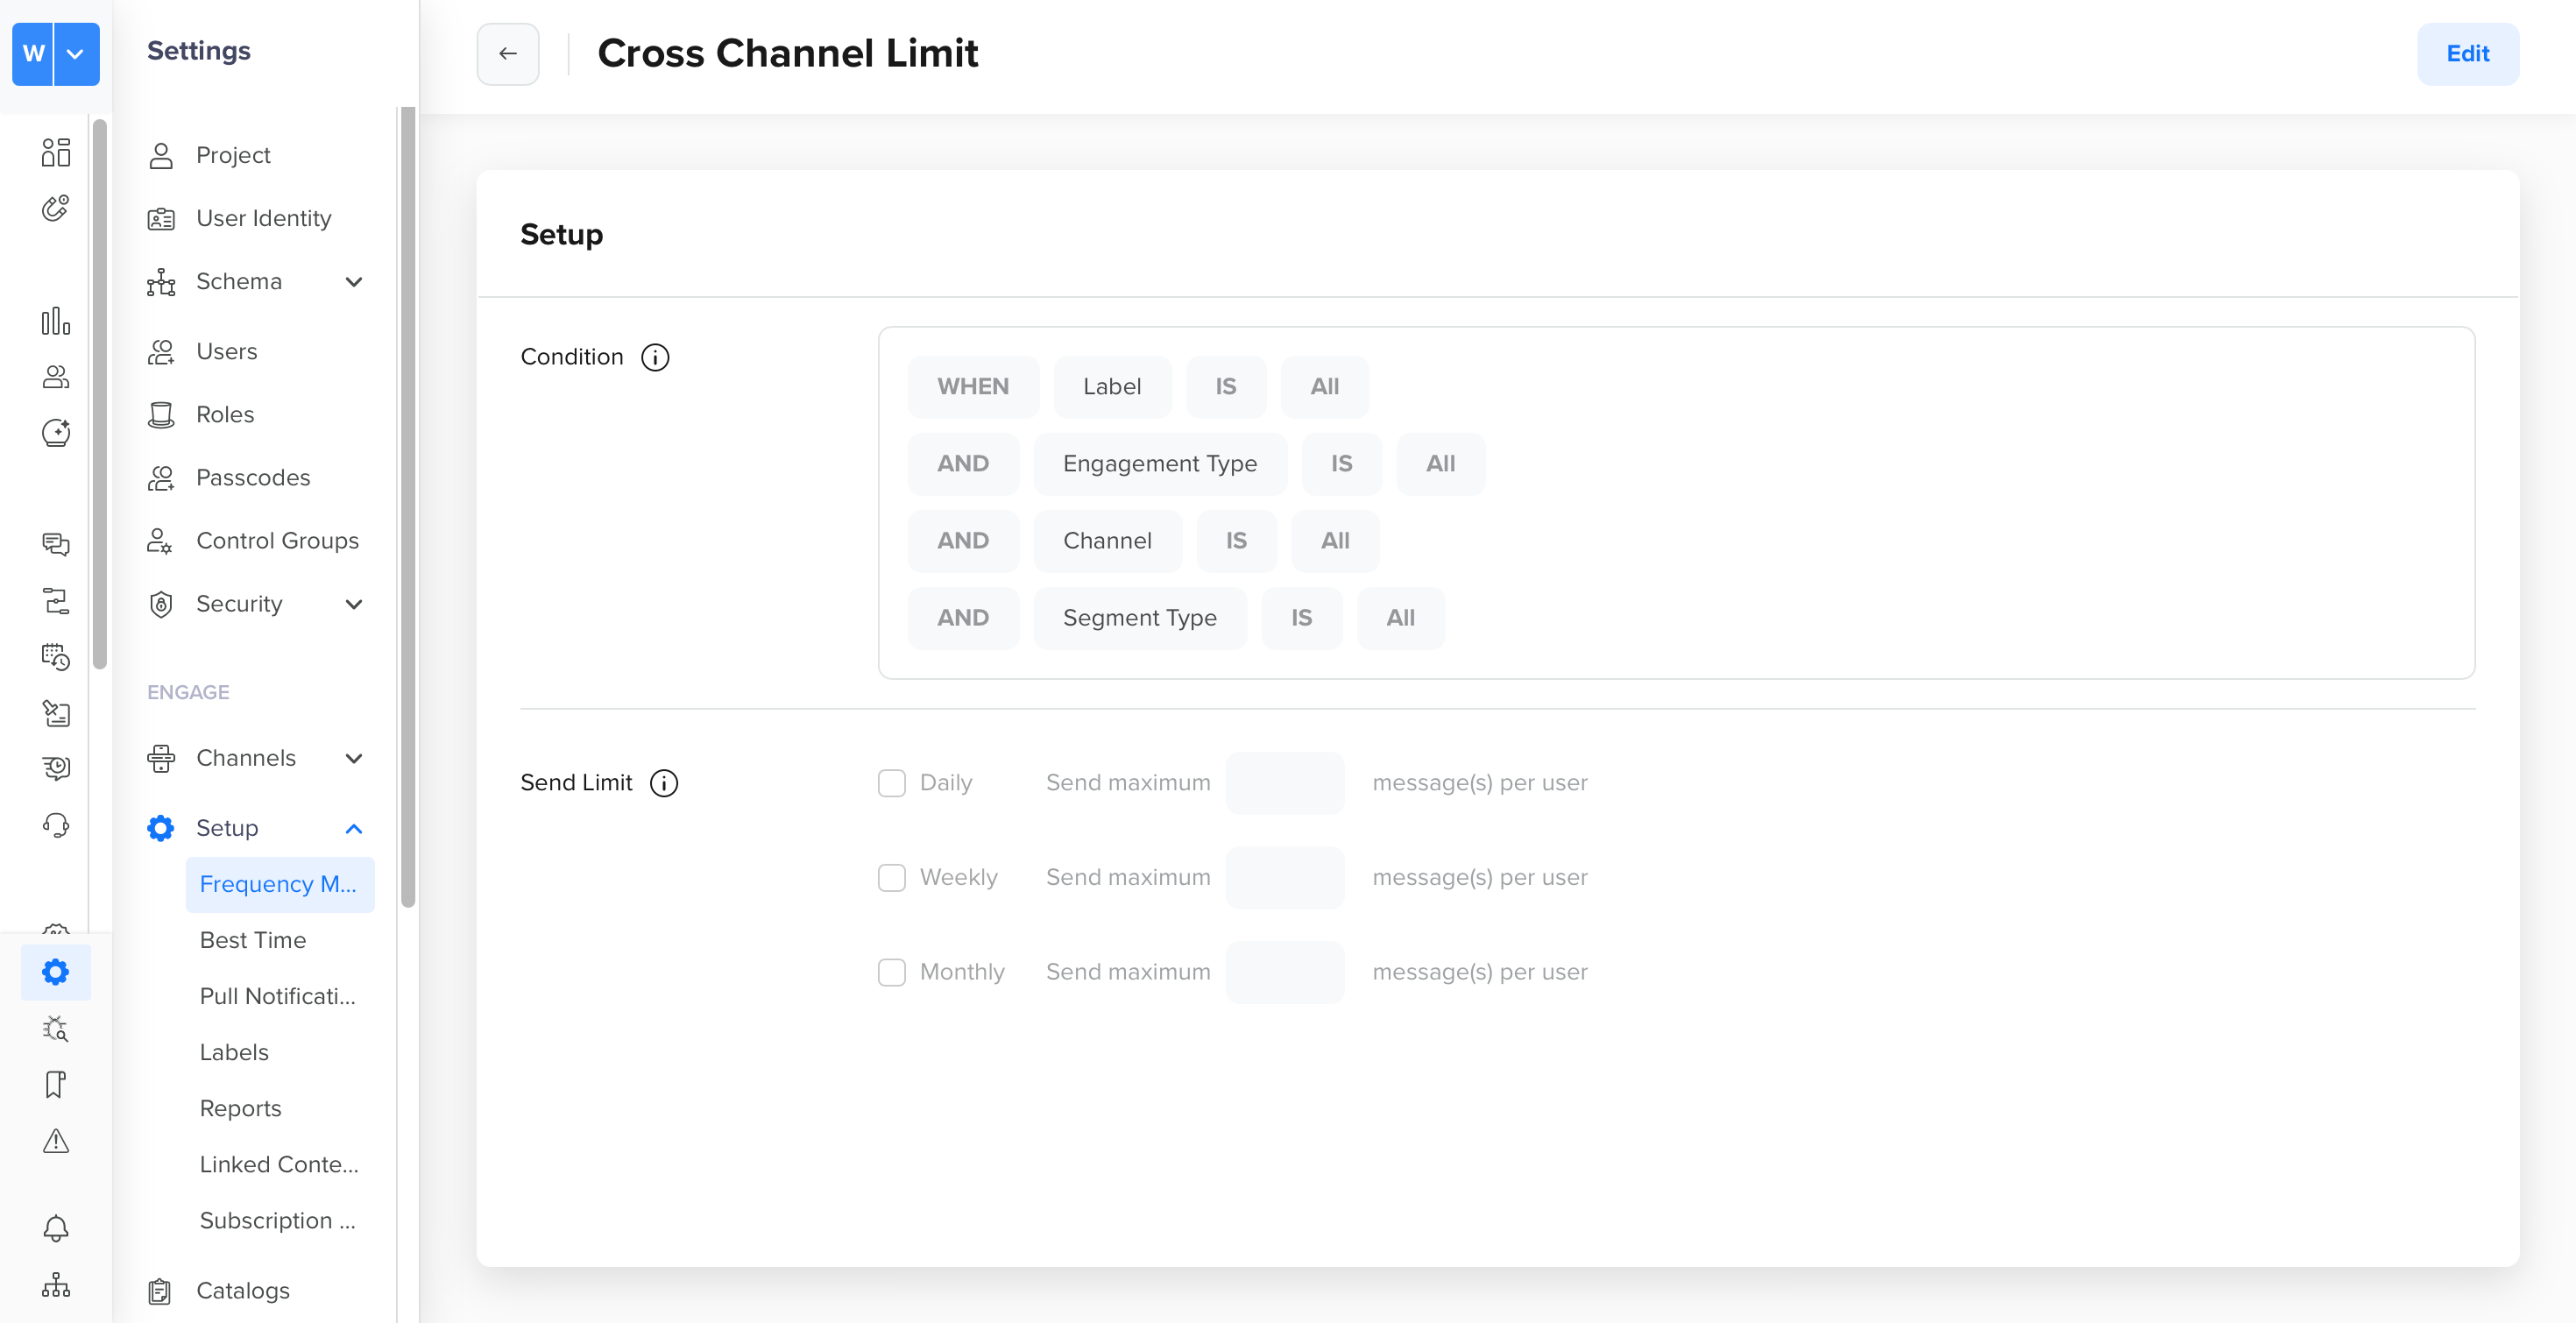
Task: Select Frequency M... submenu item
Action: pyautogui.click(x=280, y=884)
